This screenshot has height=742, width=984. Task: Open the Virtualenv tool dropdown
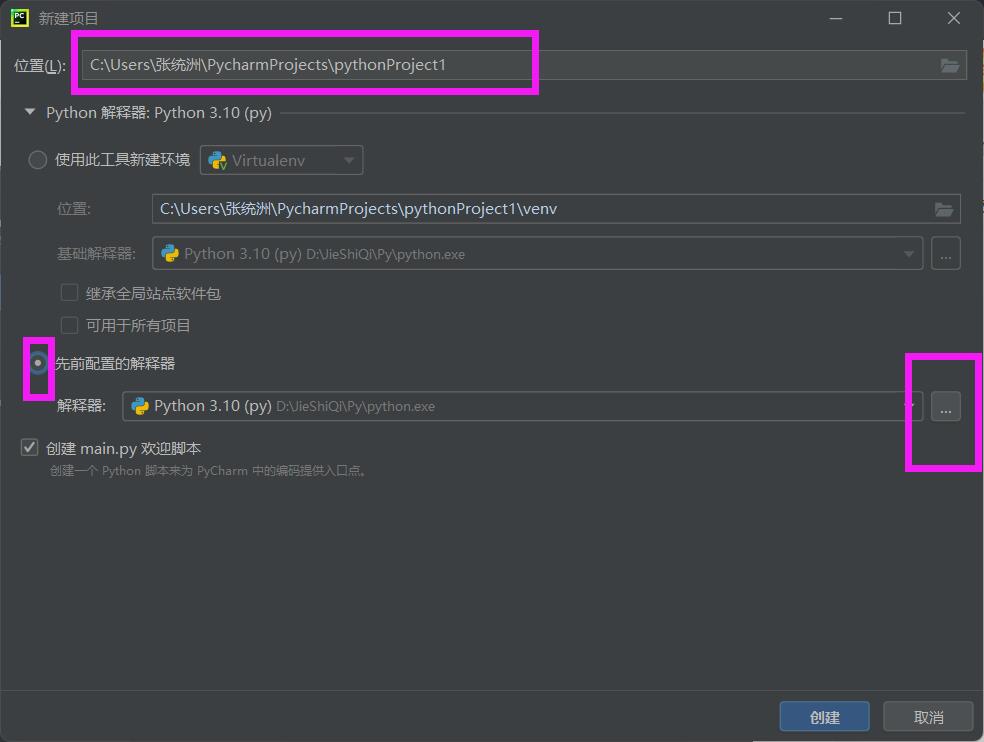point(282,160)
